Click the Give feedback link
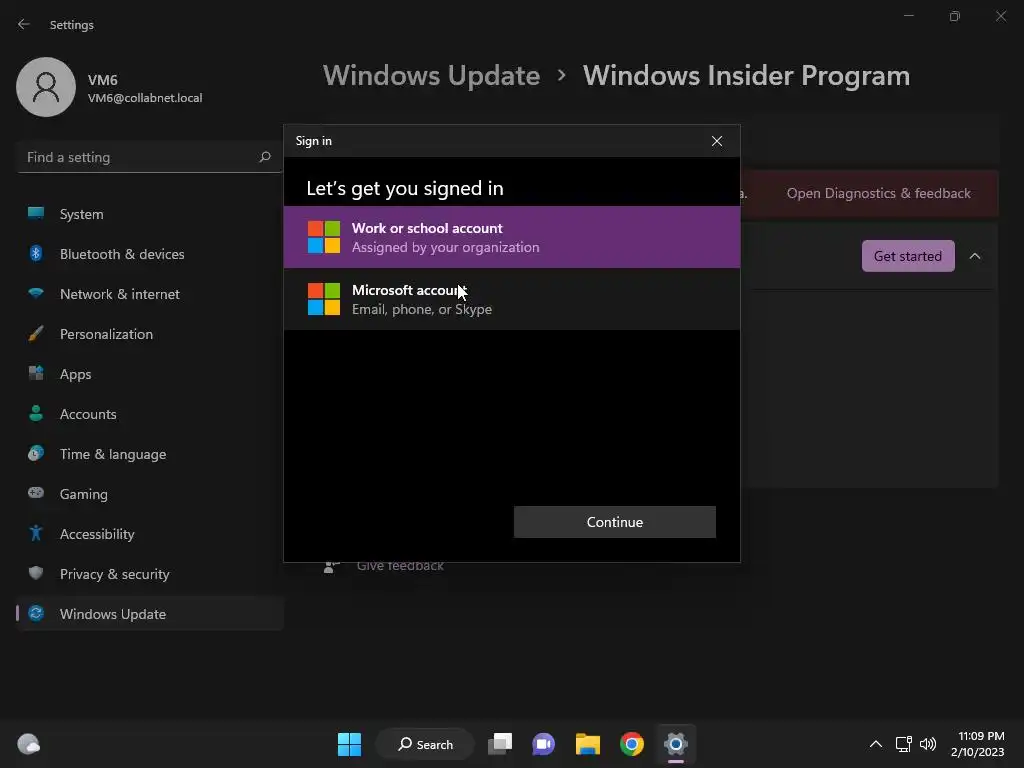 tap(400, 566)
